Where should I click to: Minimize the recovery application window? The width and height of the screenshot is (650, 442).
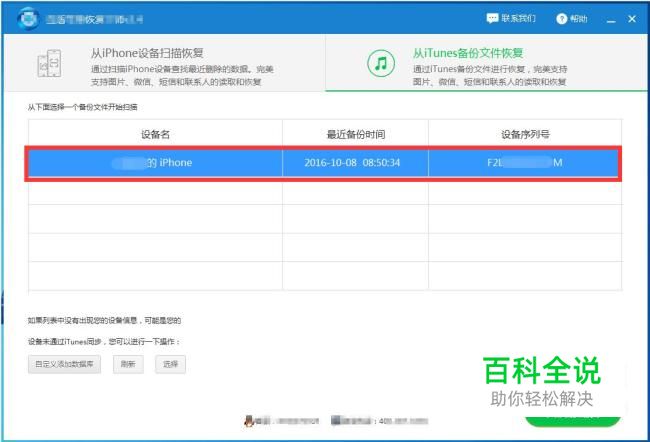pos(611,19)
